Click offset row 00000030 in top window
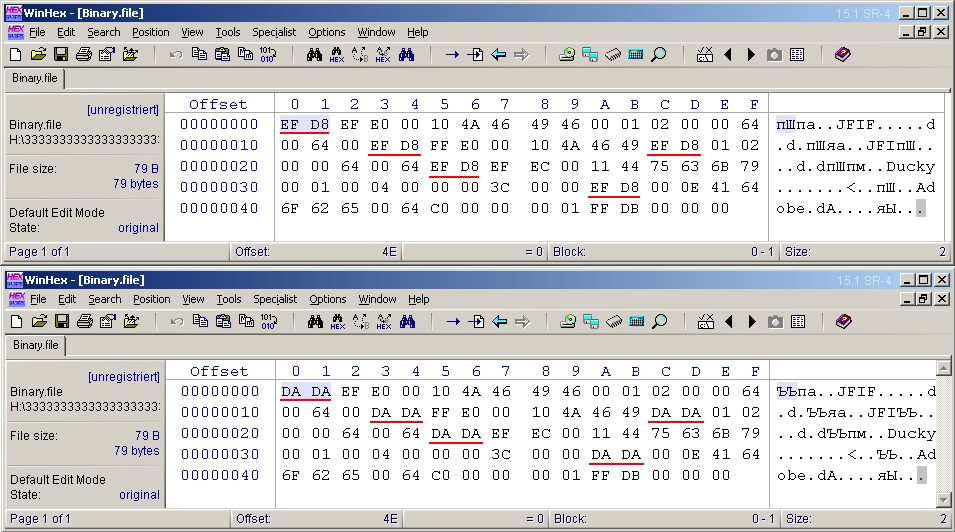This screenshot has height=532, width=955. pos(219,187)
